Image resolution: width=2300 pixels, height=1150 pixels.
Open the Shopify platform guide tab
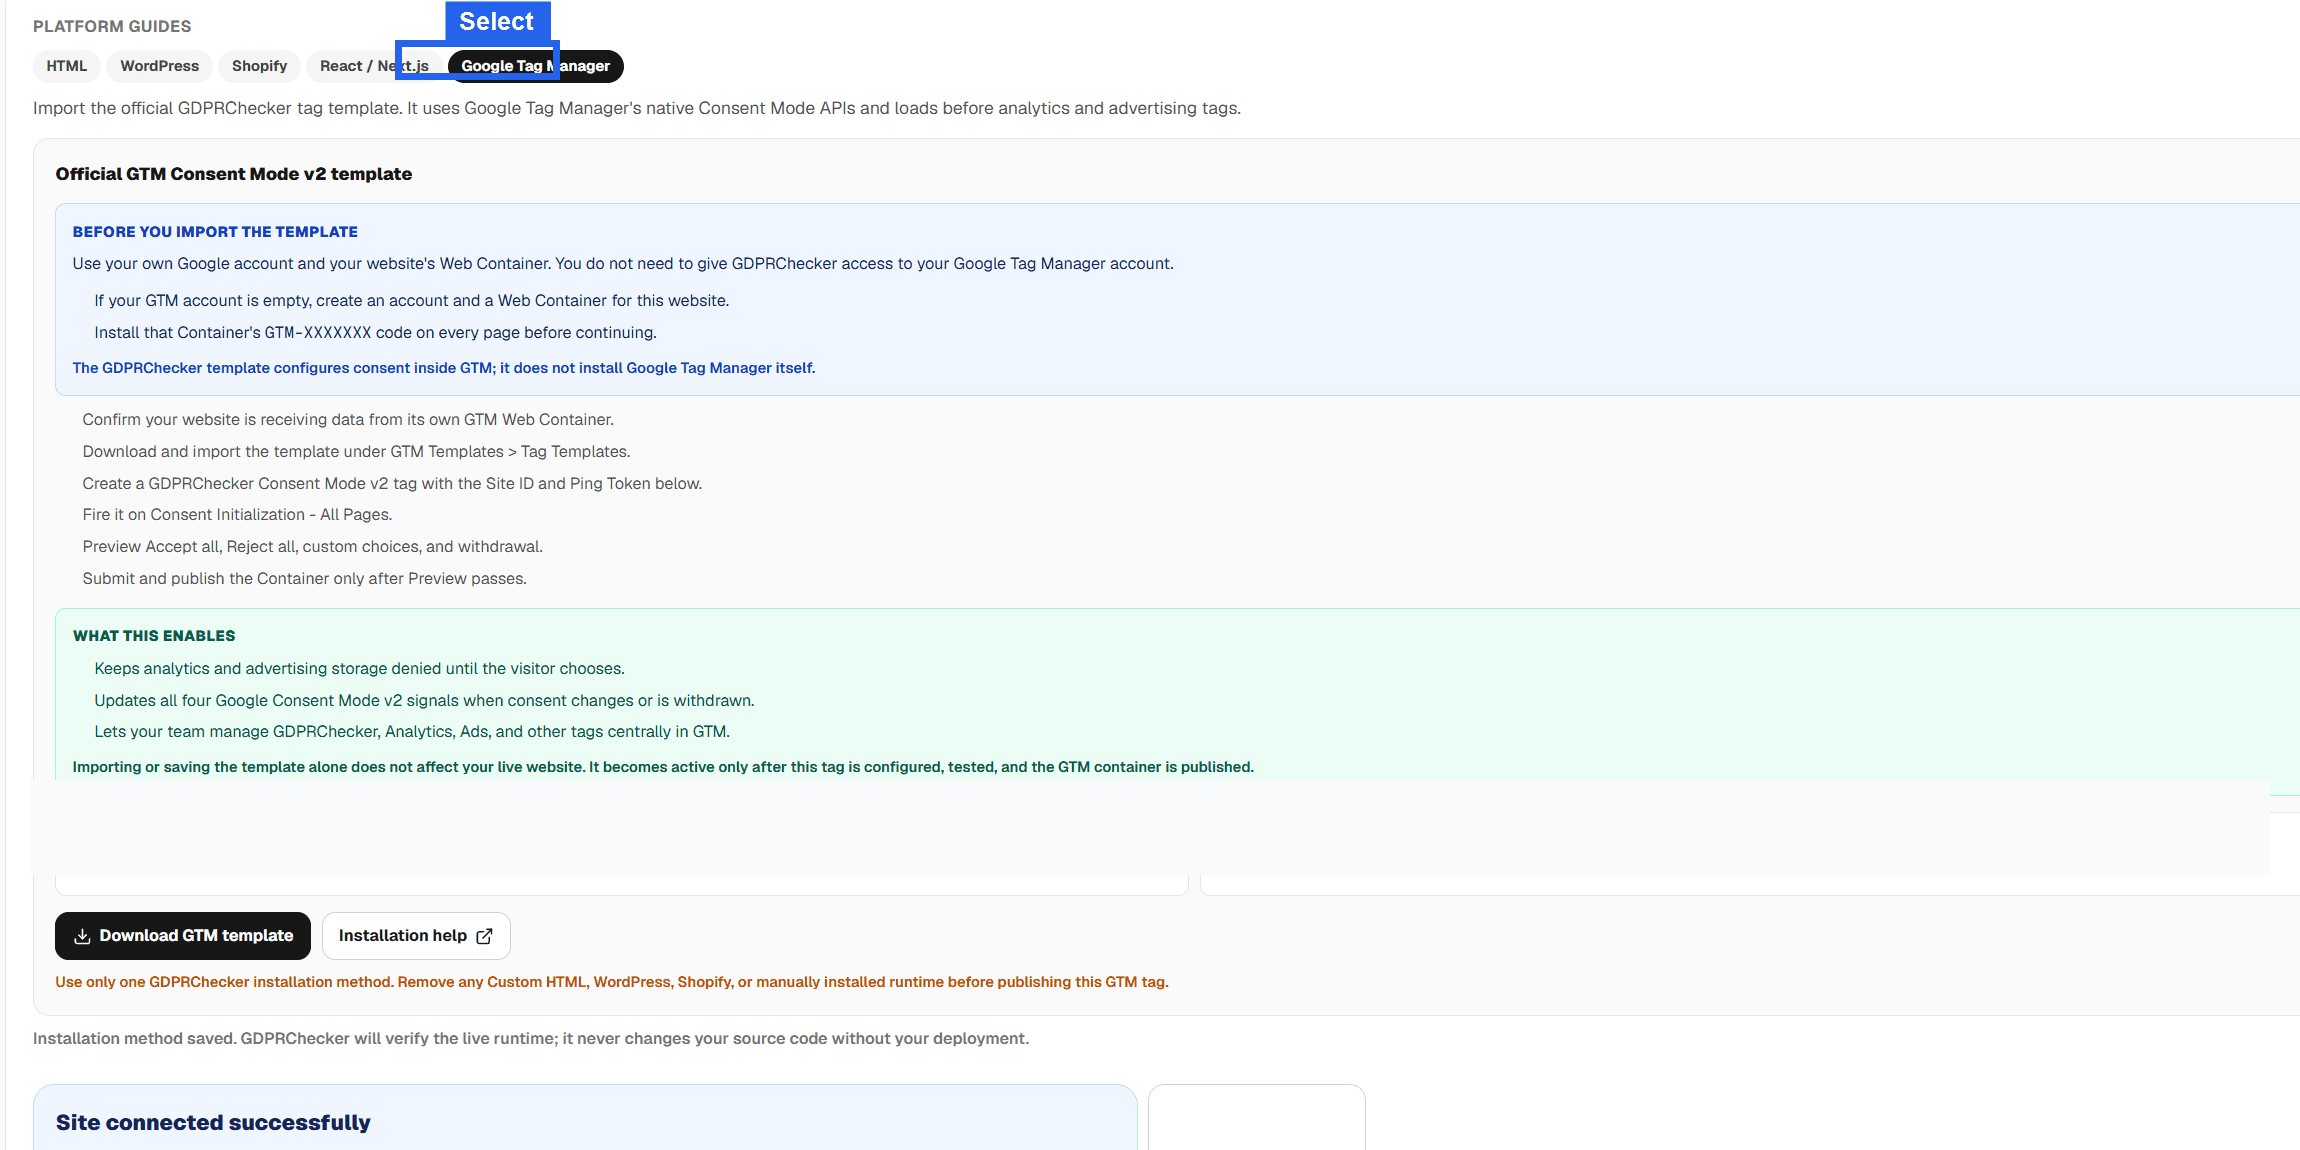pyautogui.click(x=259, y=66)
